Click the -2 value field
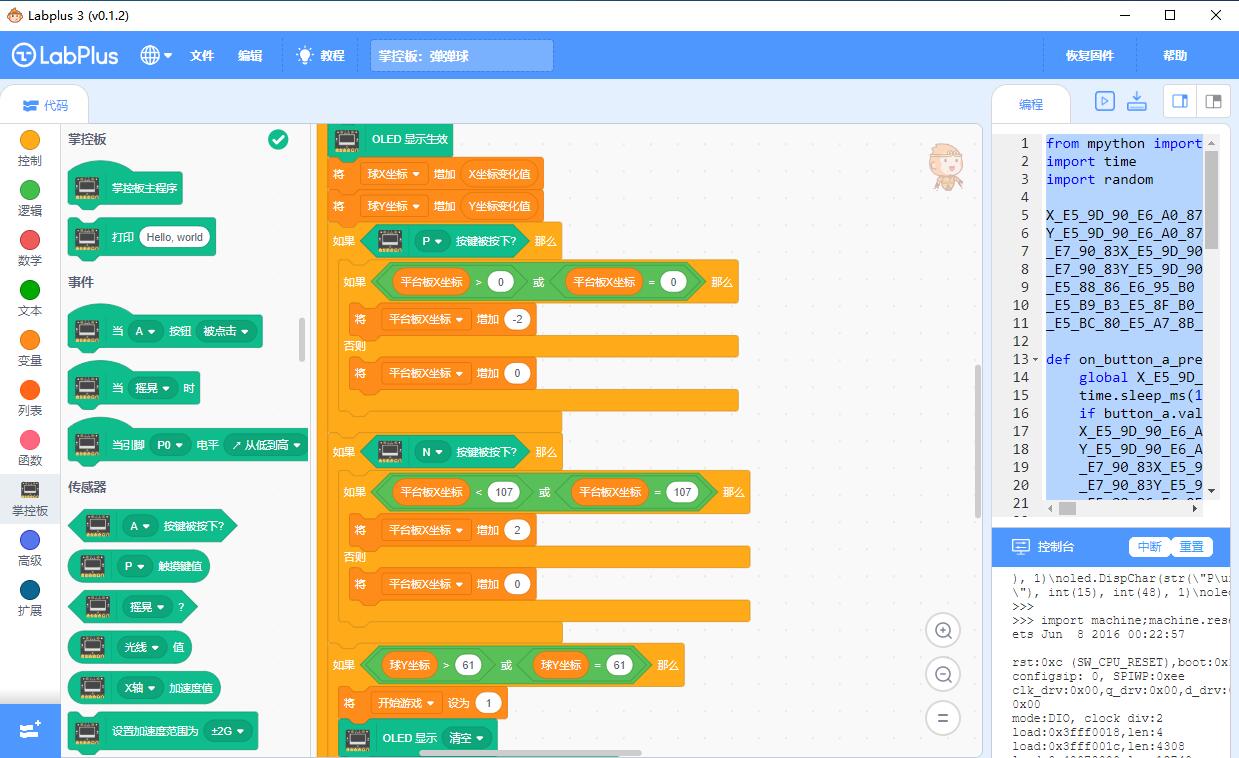 point(518,320)
